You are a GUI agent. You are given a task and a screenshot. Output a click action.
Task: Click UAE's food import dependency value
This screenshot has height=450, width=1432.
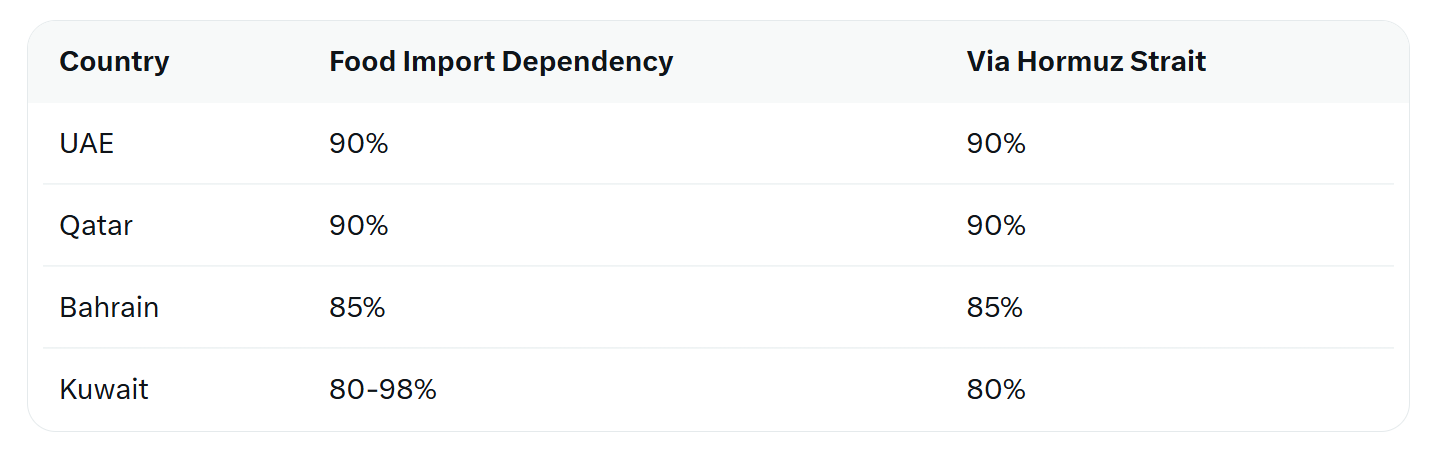[358, 144]
